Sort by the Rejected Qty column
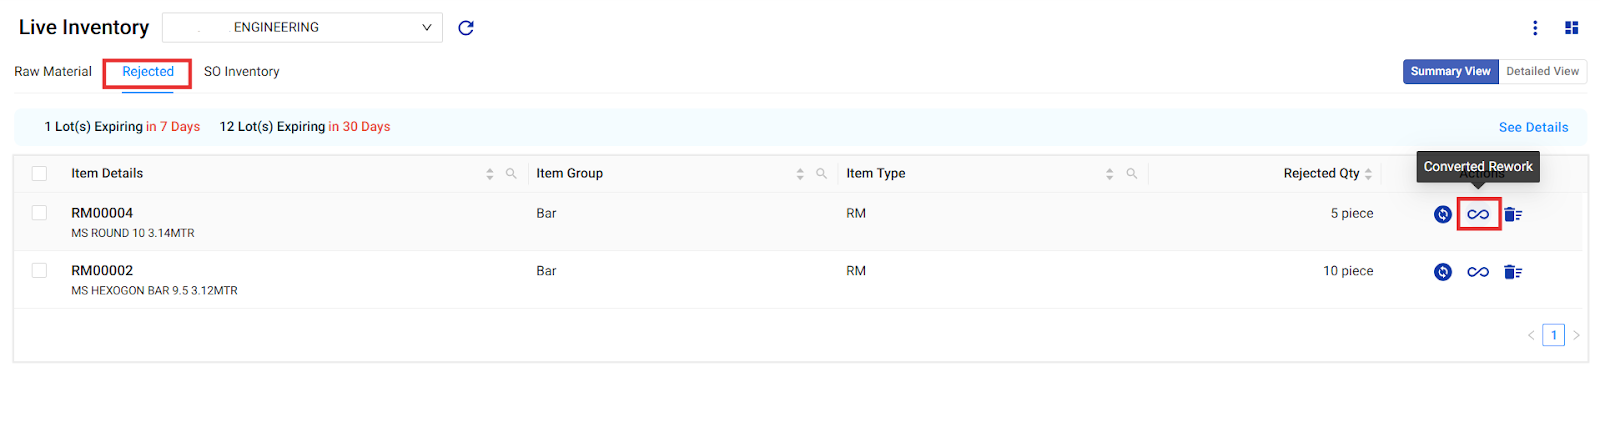This screenshot has height=443, width=1600. click(x=1368, y=174)
